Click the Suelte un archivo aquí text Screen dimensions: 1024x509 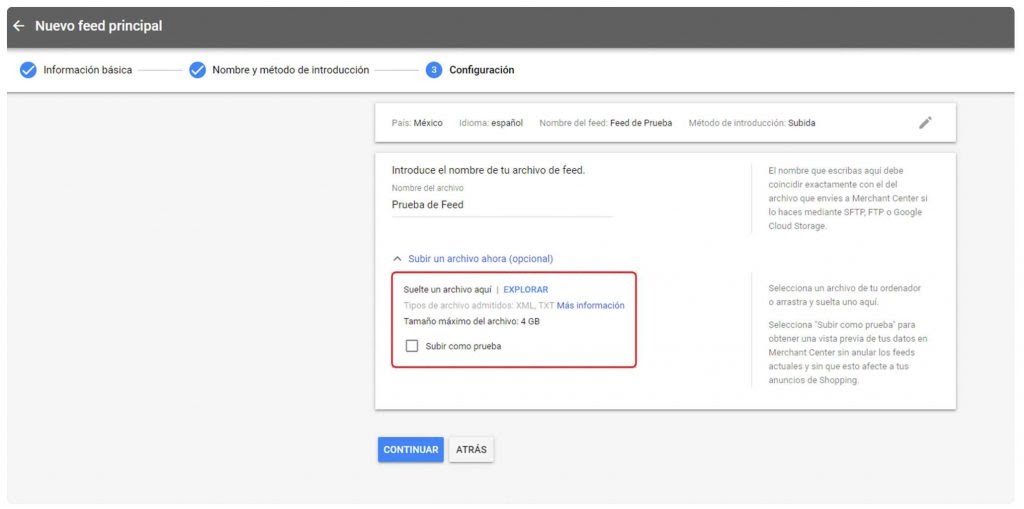coord(447,289)
